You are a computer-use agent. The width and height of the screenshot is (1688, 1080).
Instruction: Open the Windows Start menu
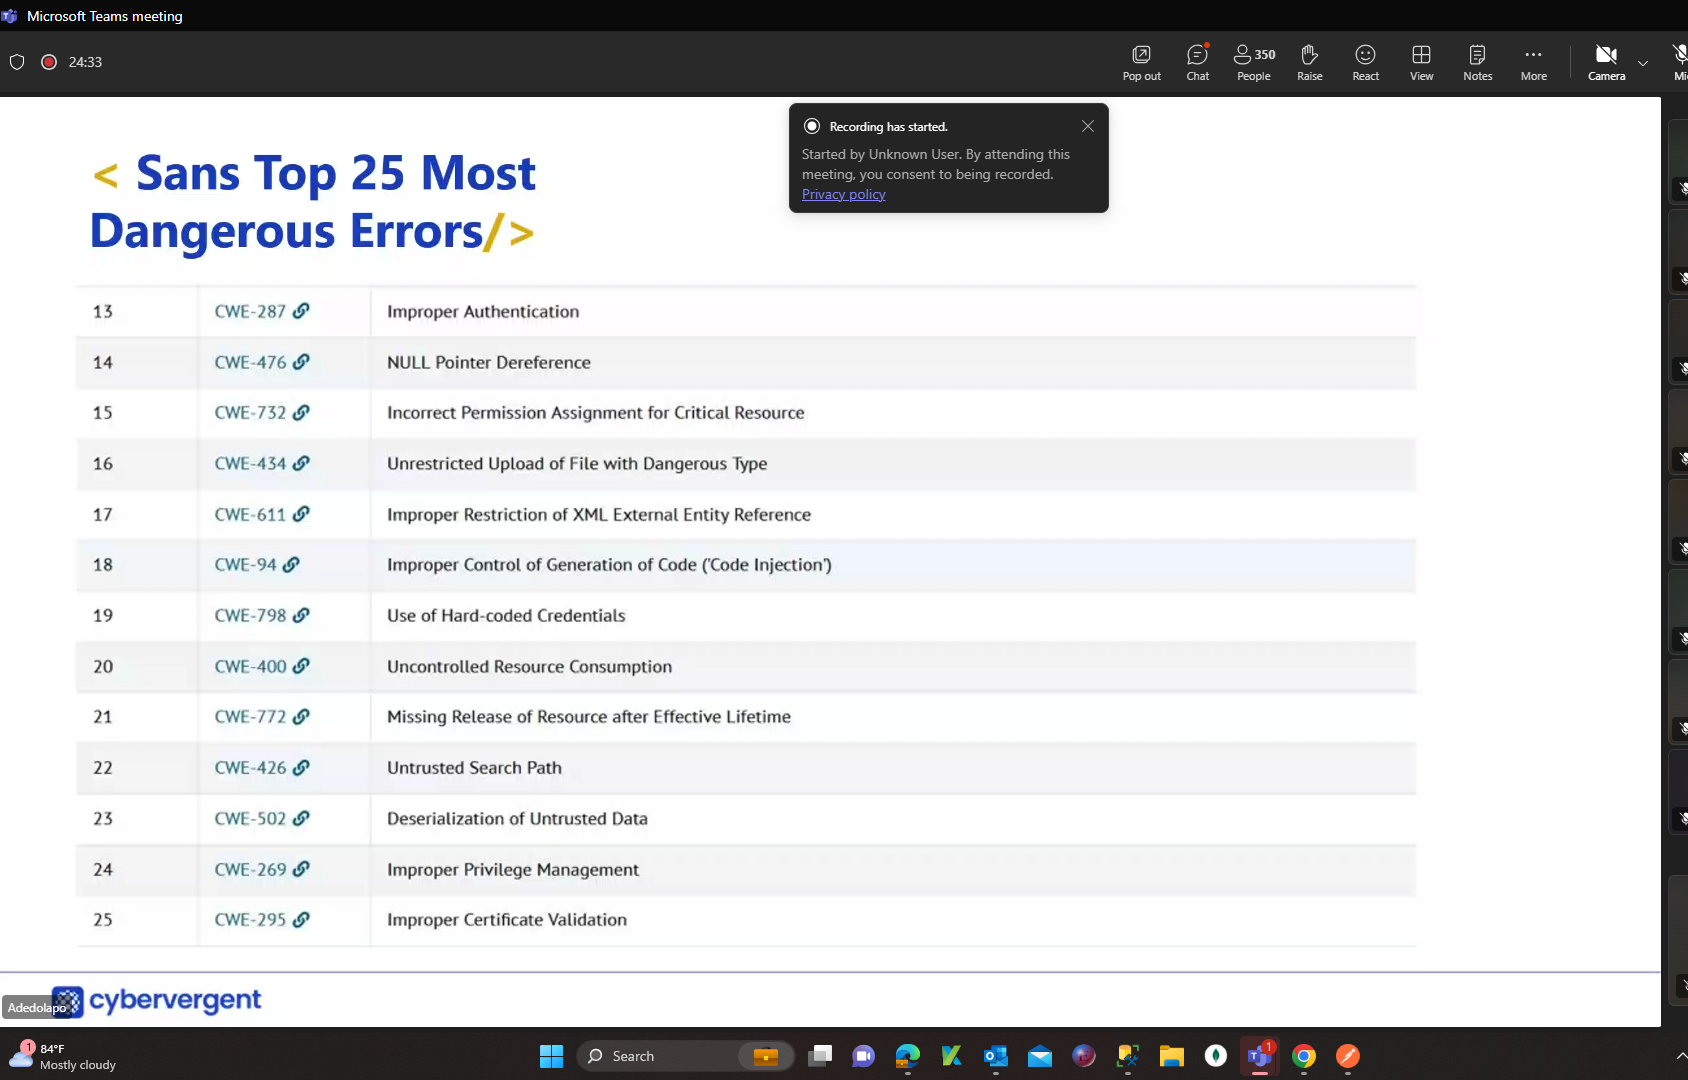tap(551, 1056)
